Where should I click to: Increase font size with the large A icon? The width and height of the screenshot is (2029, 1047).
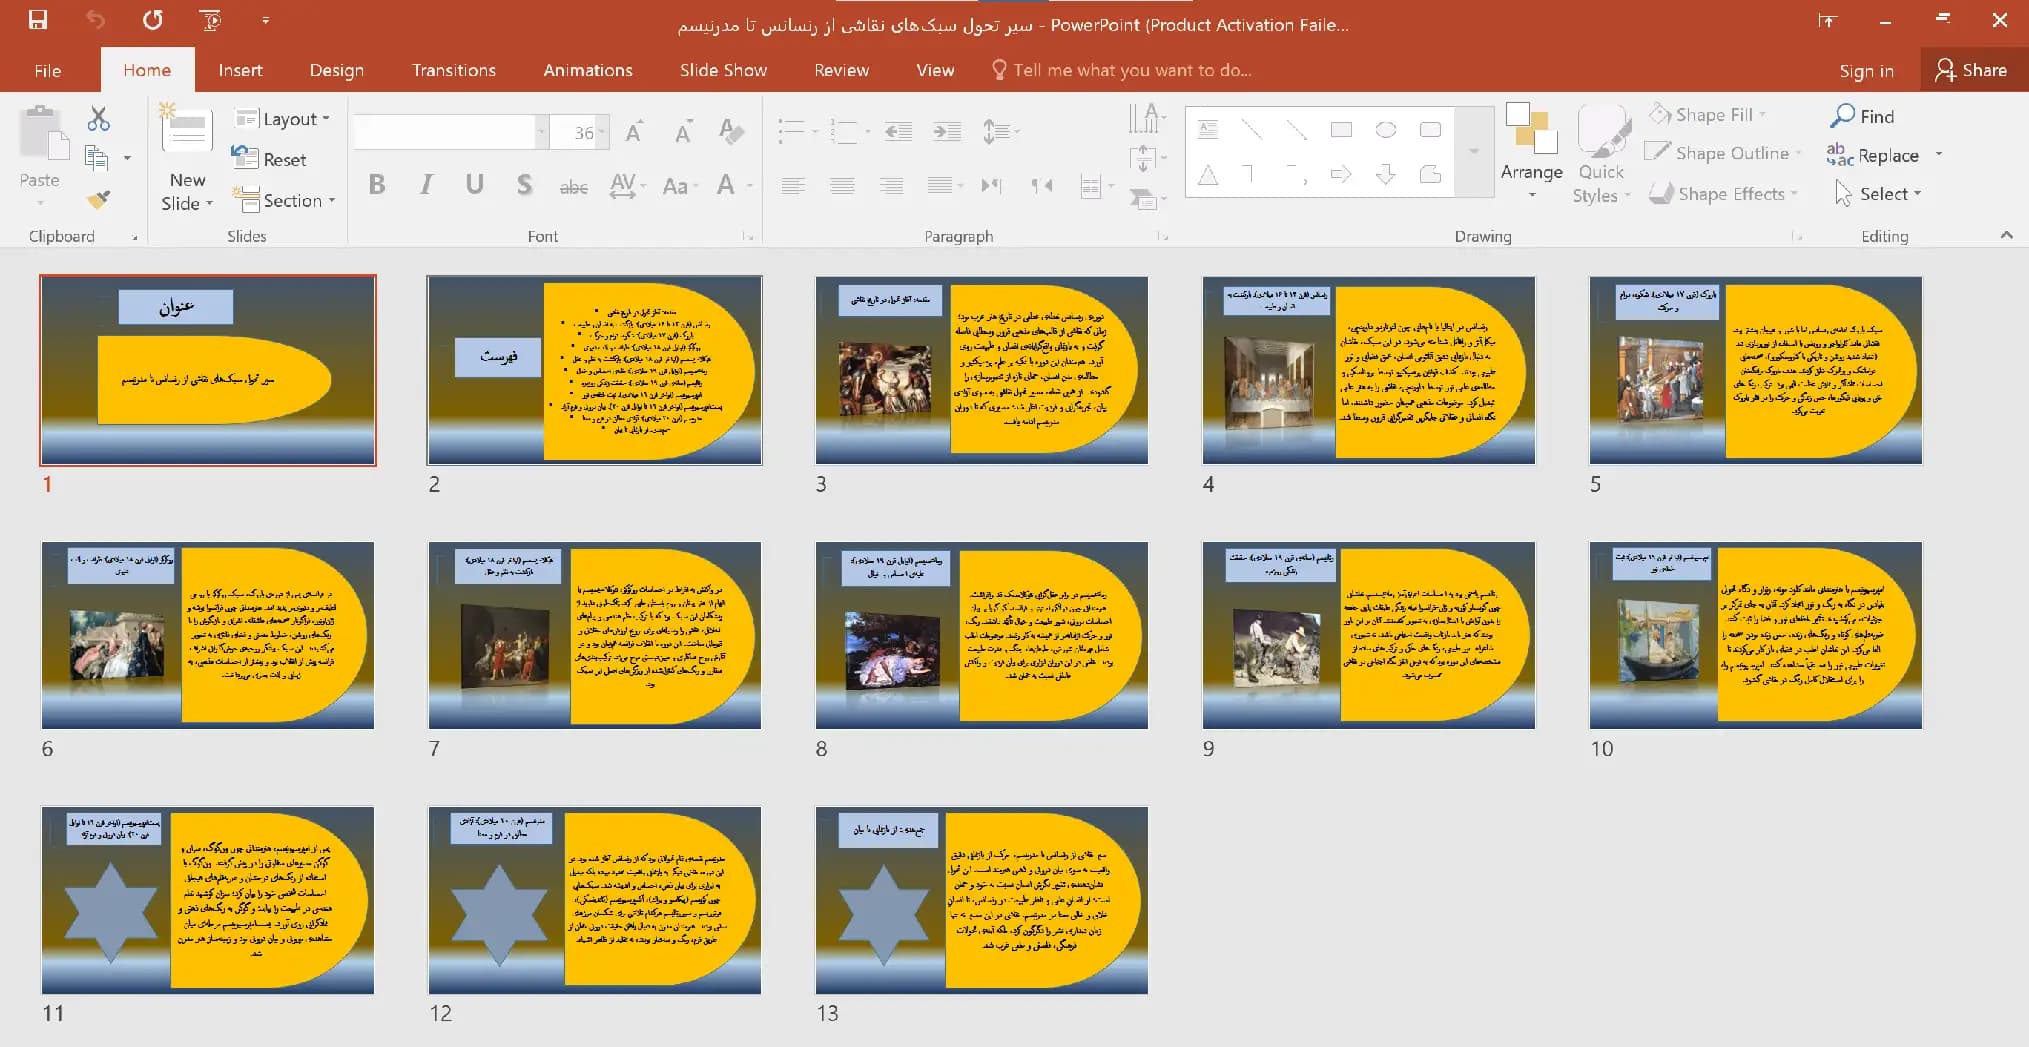pos(634,132)
